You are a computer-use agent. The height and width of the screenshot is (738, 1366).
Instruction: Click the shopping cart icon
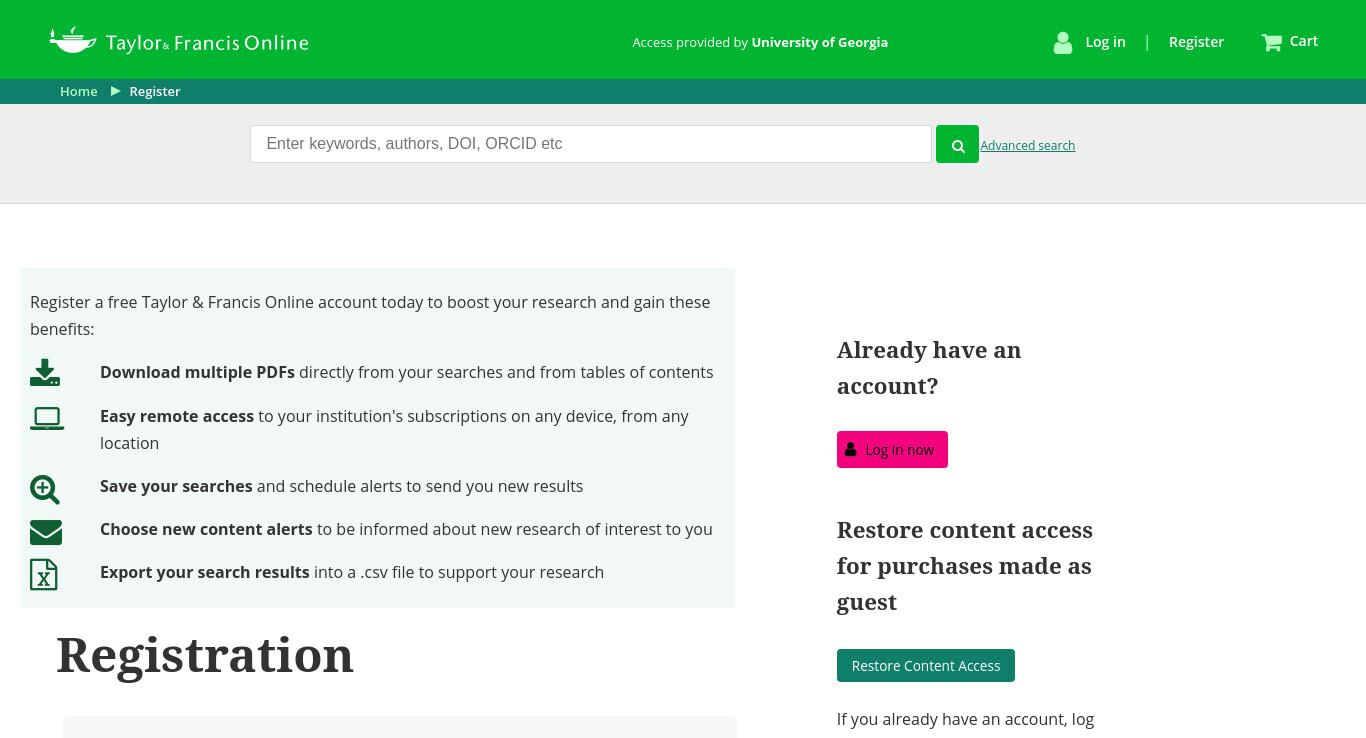click(x=1272, y=42)
